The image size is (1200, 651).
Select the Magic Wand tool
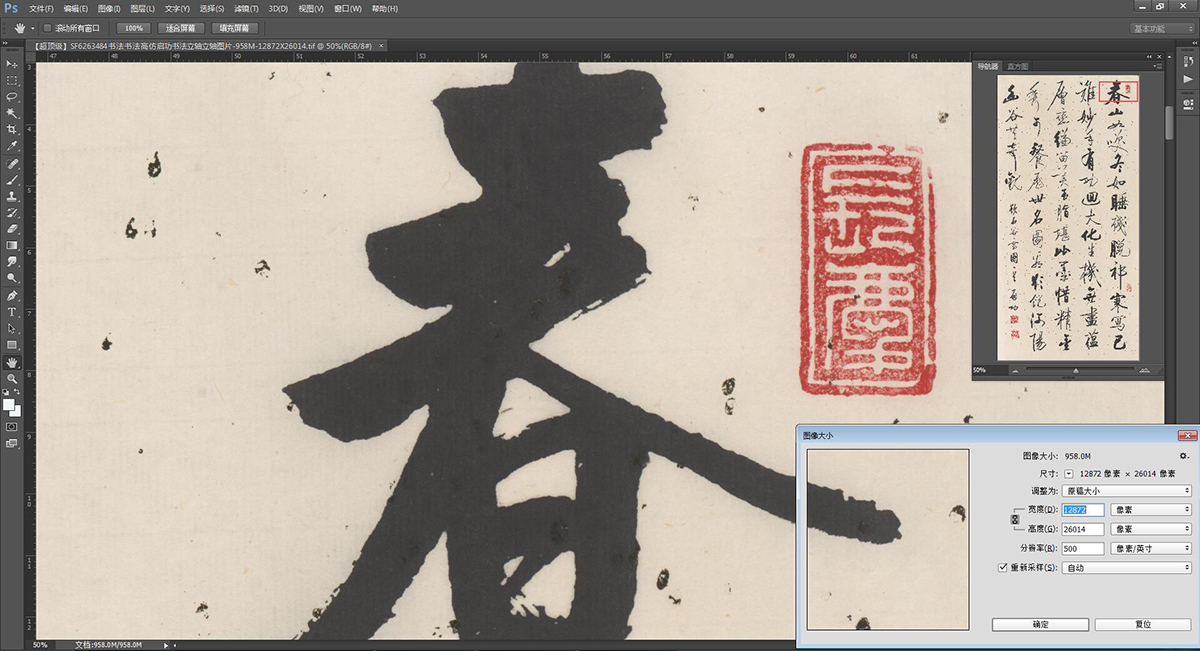(12, 113)
